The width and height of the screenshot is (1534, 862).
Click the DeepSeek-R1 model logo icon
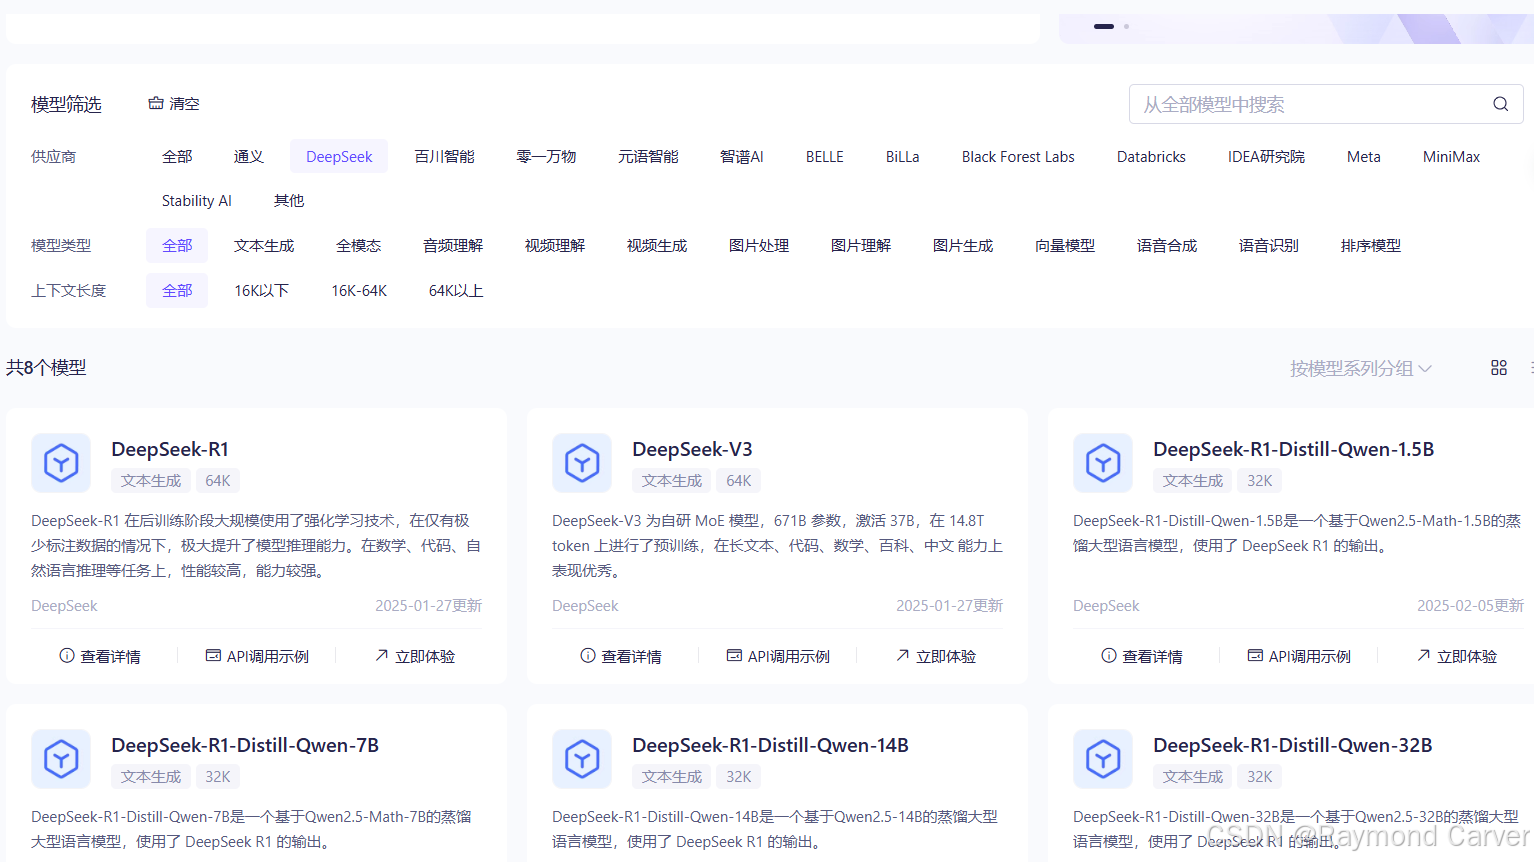pyautogui.click(x=61, y=463)
